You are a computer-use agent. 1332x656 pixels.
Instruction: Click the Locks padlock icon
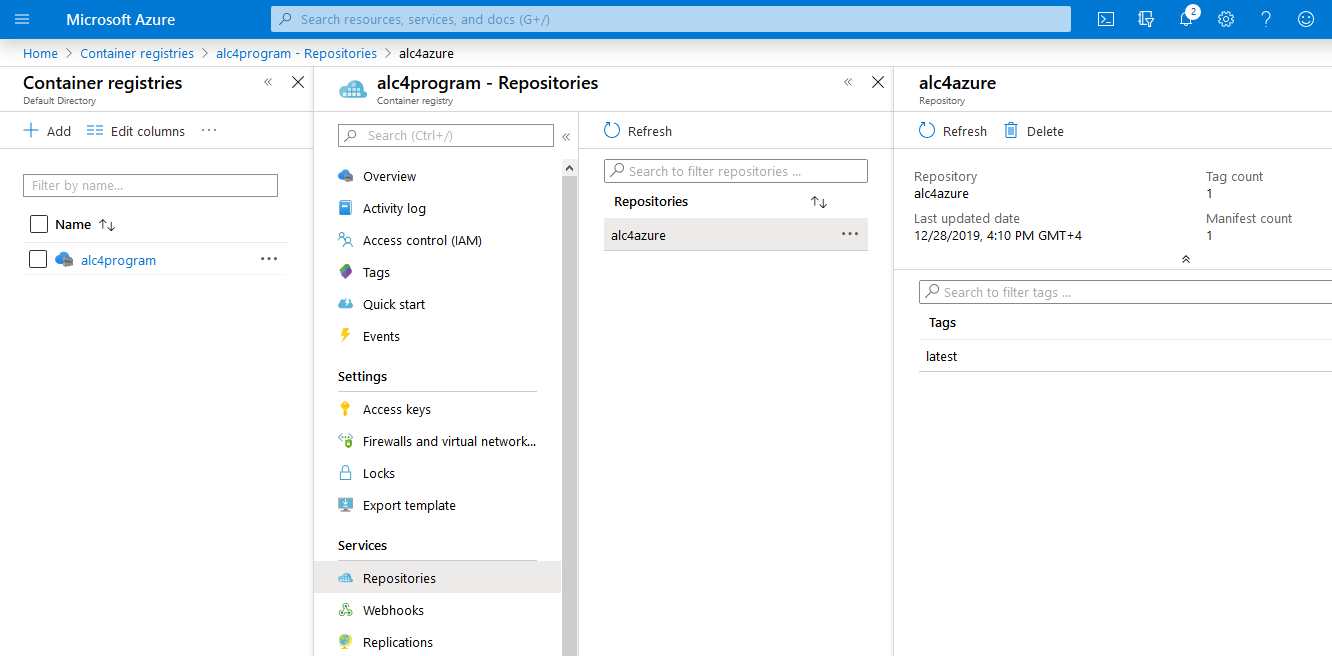(x=346, y=473)
